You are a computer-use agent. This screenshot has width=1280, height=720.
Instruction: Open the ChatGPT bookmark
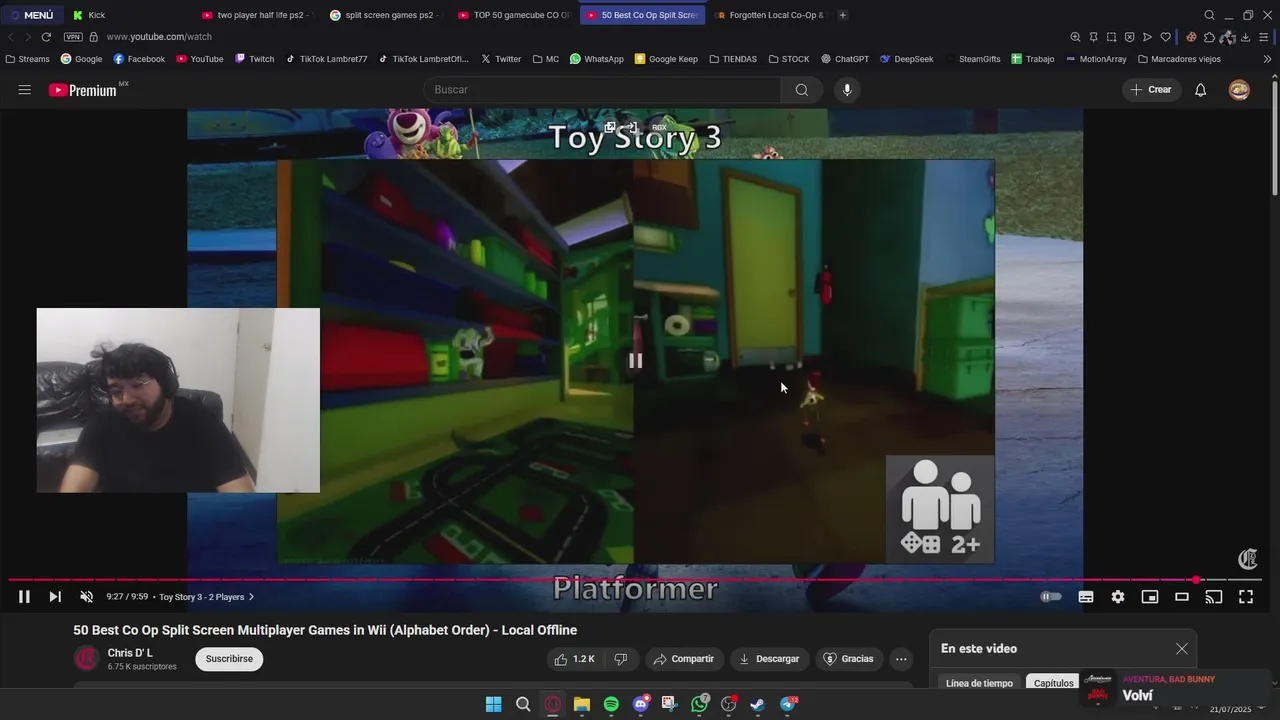click(x=845, y=59)
